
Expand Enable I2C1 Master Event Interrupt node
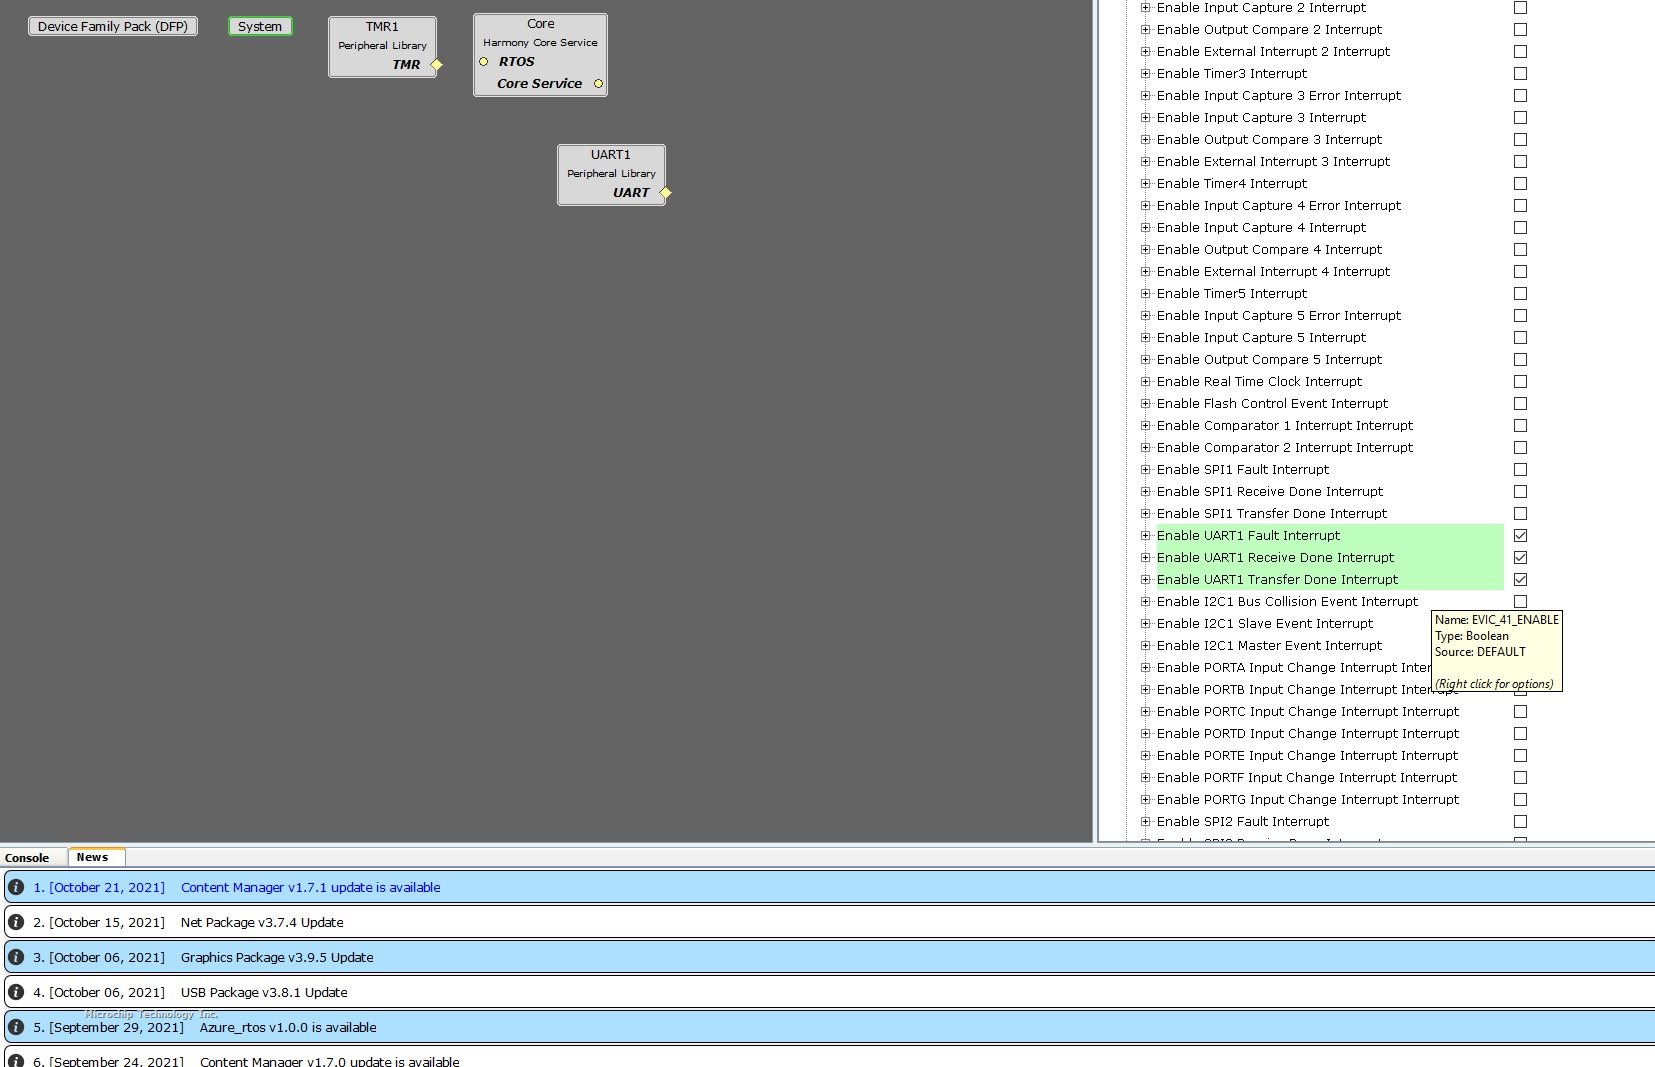1146,646
